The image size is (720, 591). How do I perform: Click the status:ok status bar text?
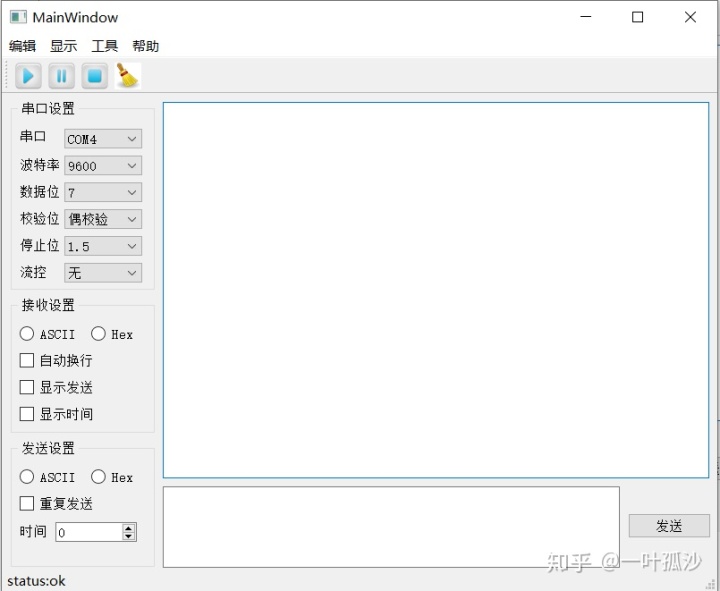[36, 581]
